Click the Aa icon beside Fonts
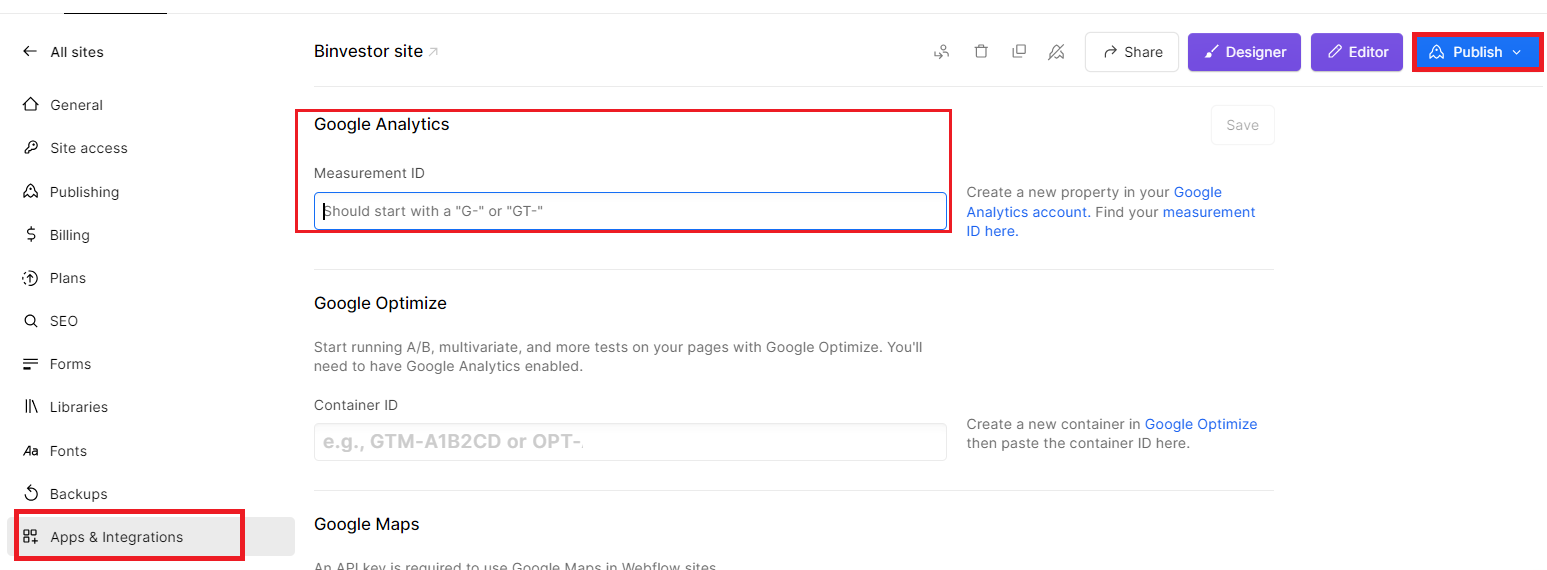1547x570 pixels. pos(31,451)
